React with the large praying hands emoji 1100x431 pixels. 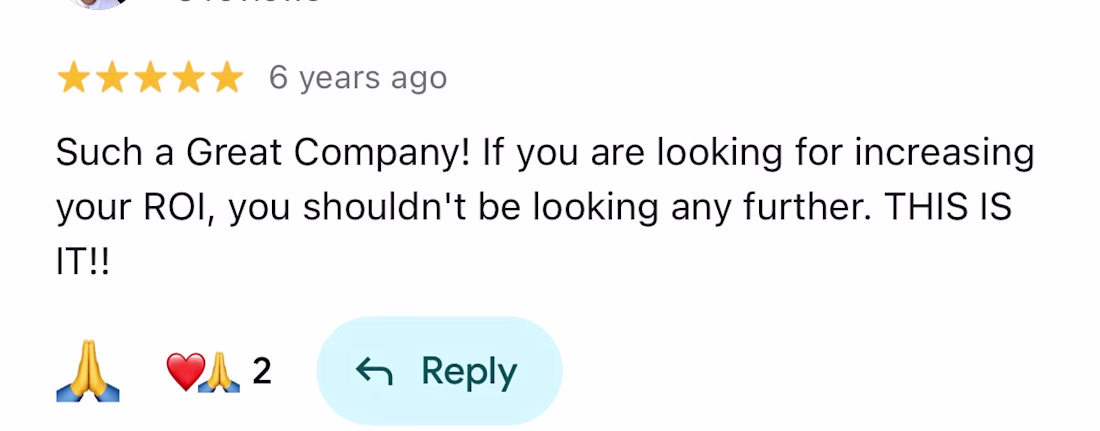click(88, 372)
